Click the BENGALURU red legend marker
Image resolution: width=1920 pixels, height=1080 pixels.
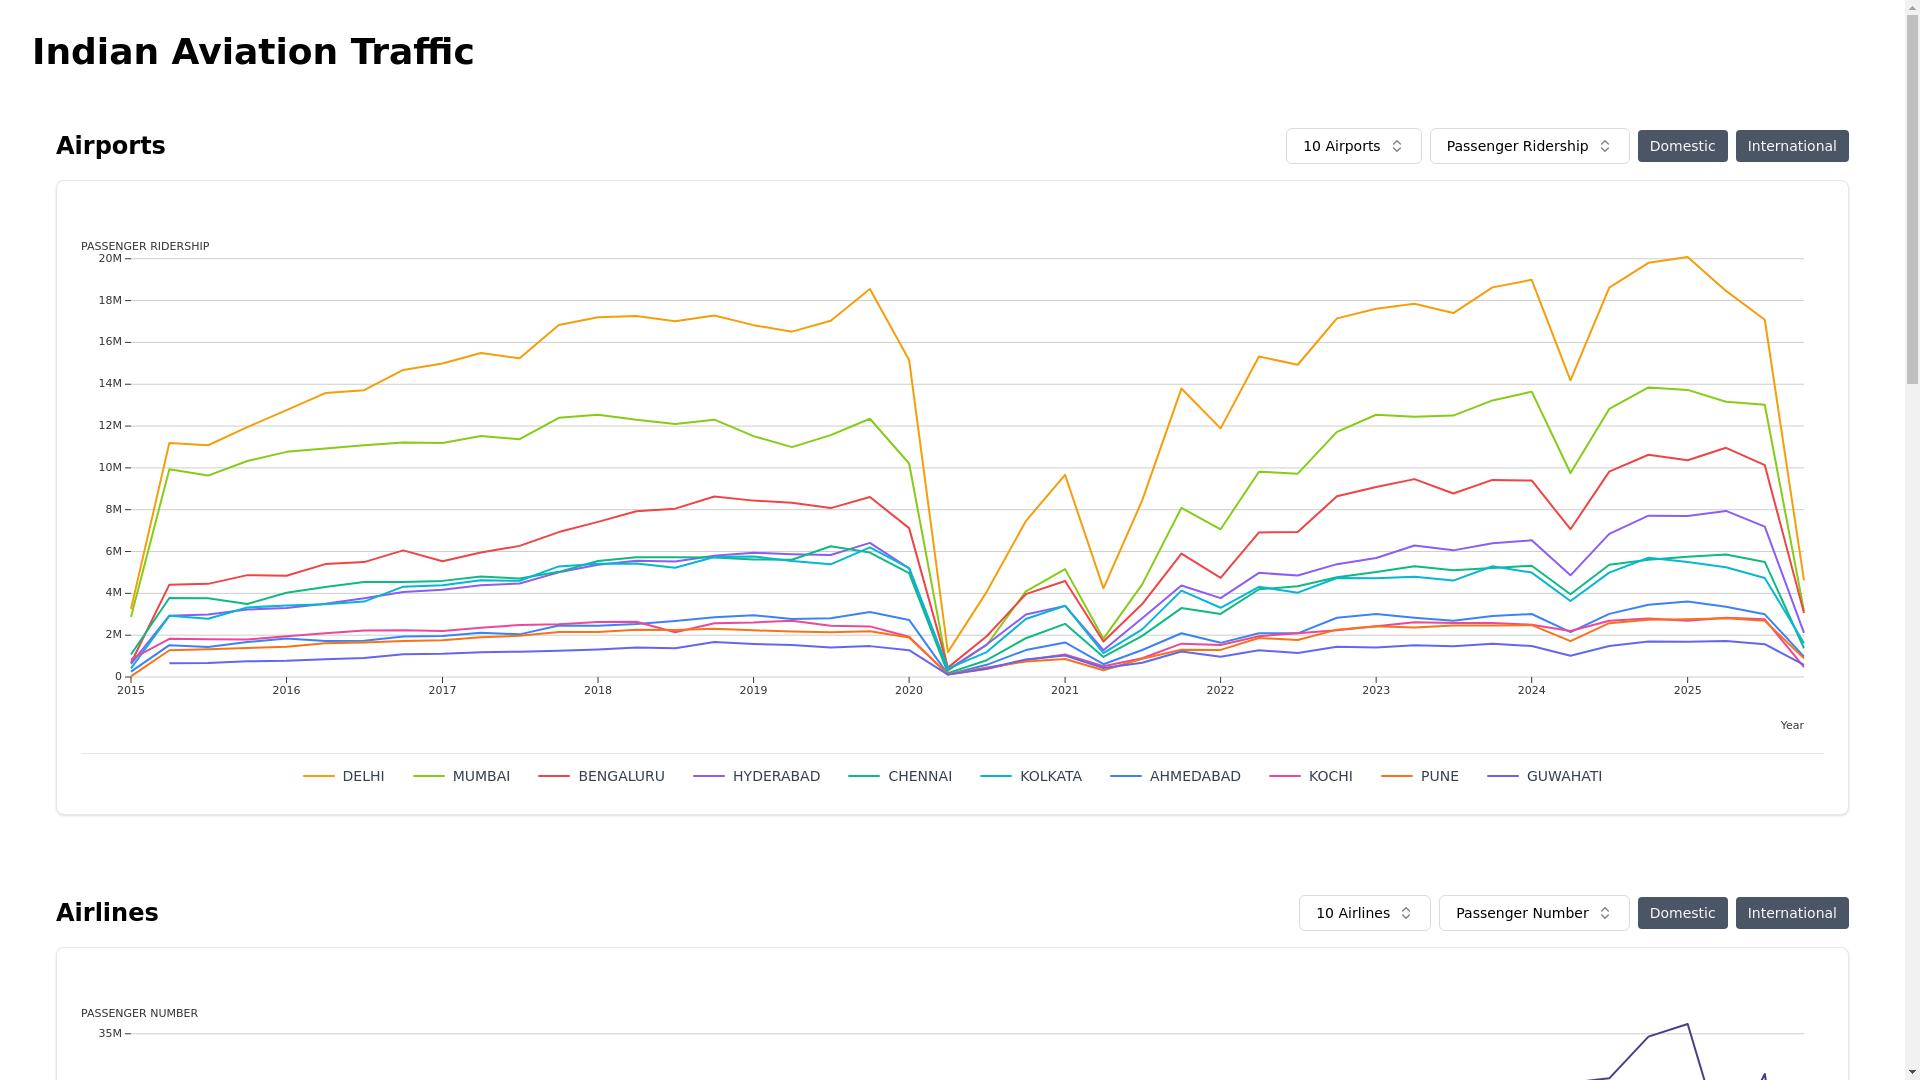pyautogui.click(x=554, y=776)
